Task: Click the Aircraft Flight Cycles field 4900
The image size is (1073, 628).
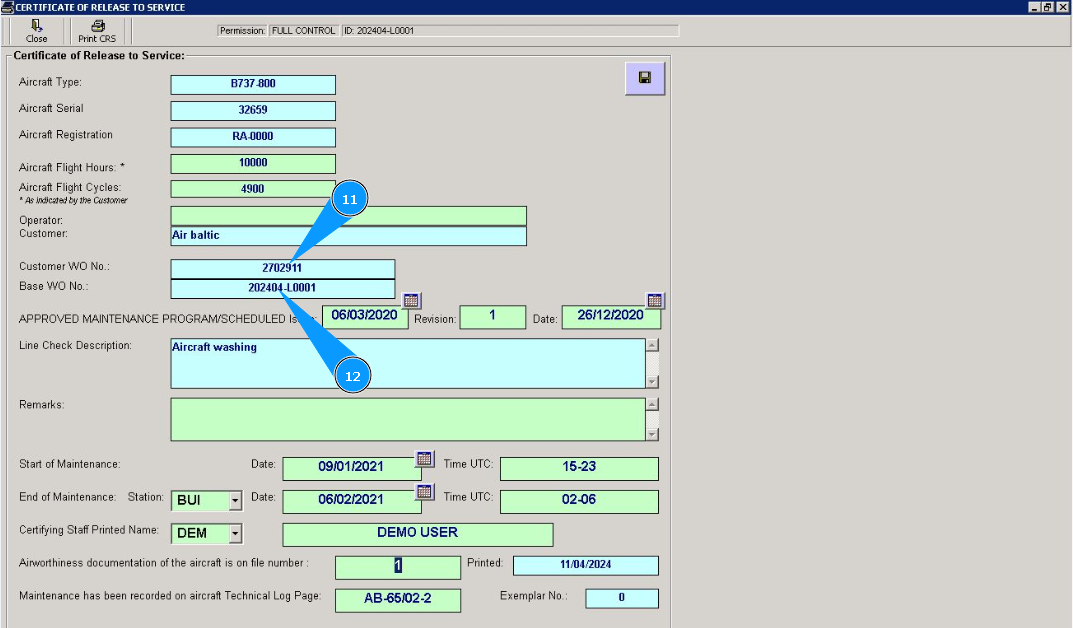Action: pyautogui.click(x=253, y=189)
